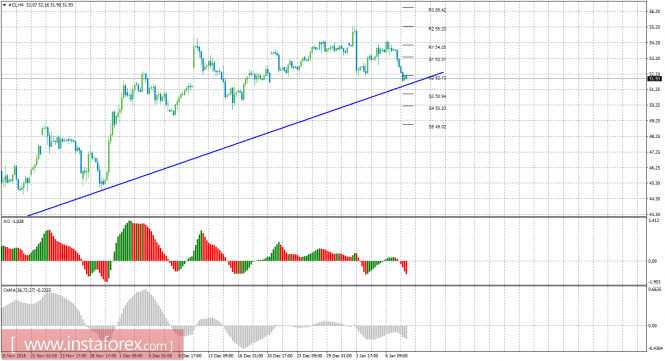Click the divider between AO and OsMA panels

click(x=324, y=285)
